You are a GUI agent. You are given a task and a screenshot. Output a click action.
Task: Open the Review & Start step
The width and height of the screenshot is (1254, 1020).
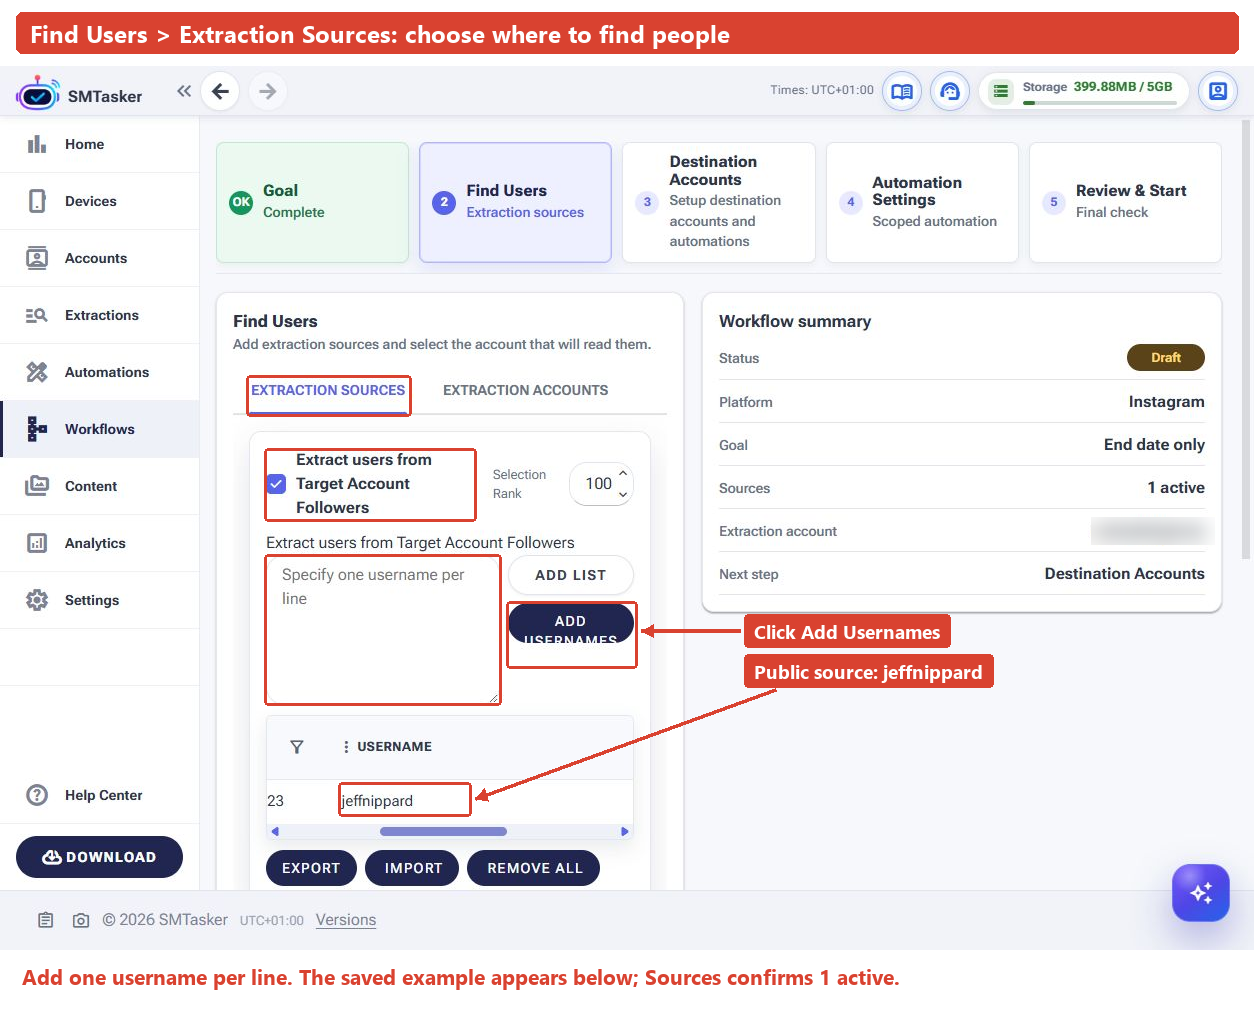[1125, 202]
